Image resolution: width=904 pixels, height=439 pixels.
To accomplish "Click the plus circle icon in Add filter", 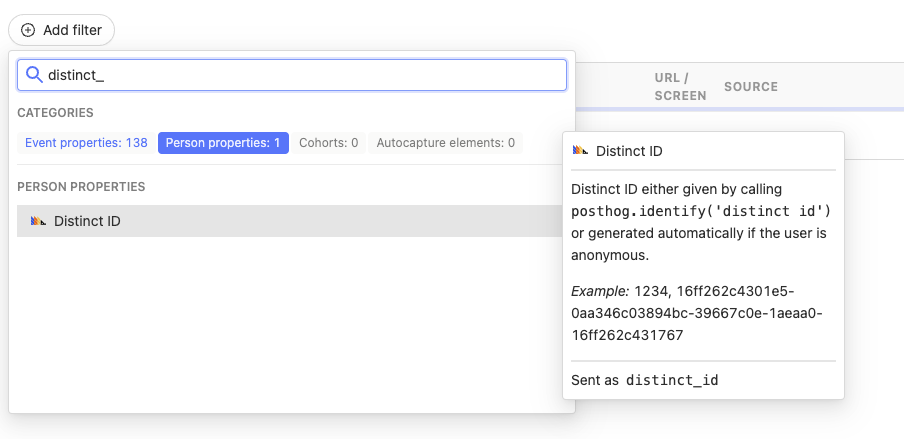I will click(x=28, y=30).
